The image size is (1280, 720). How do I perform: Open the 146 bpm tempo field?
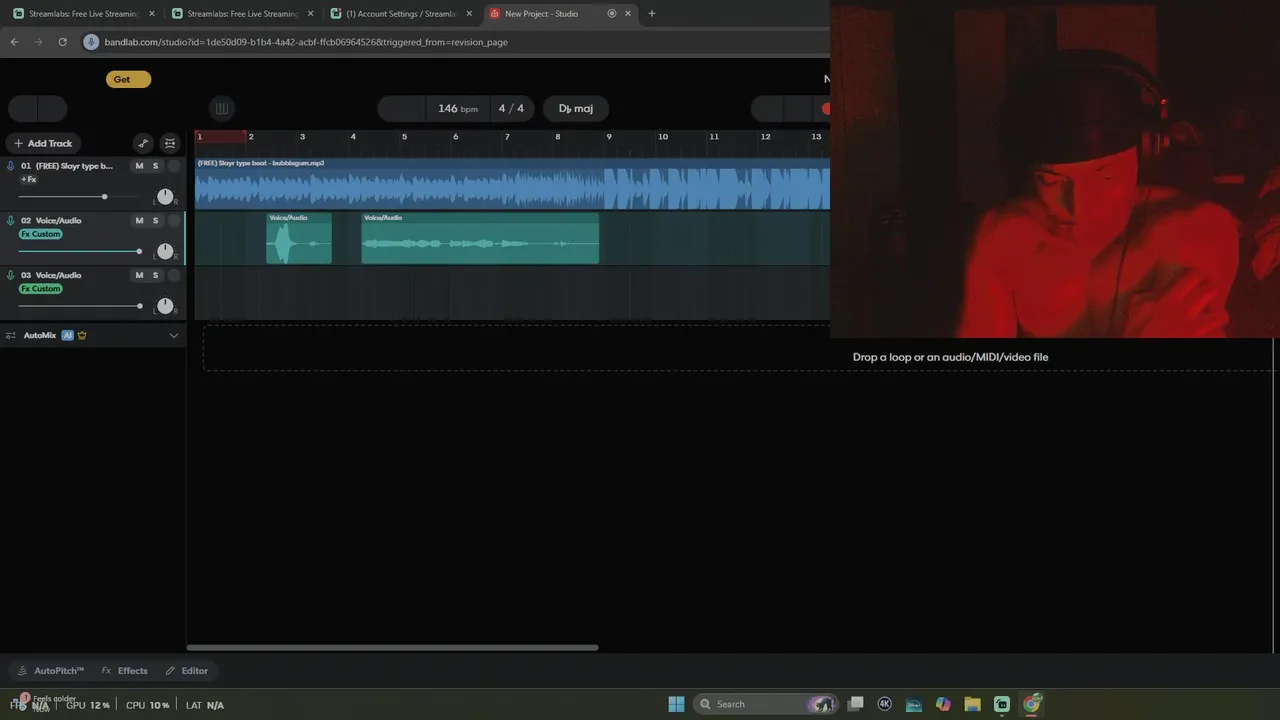[458, 109]
